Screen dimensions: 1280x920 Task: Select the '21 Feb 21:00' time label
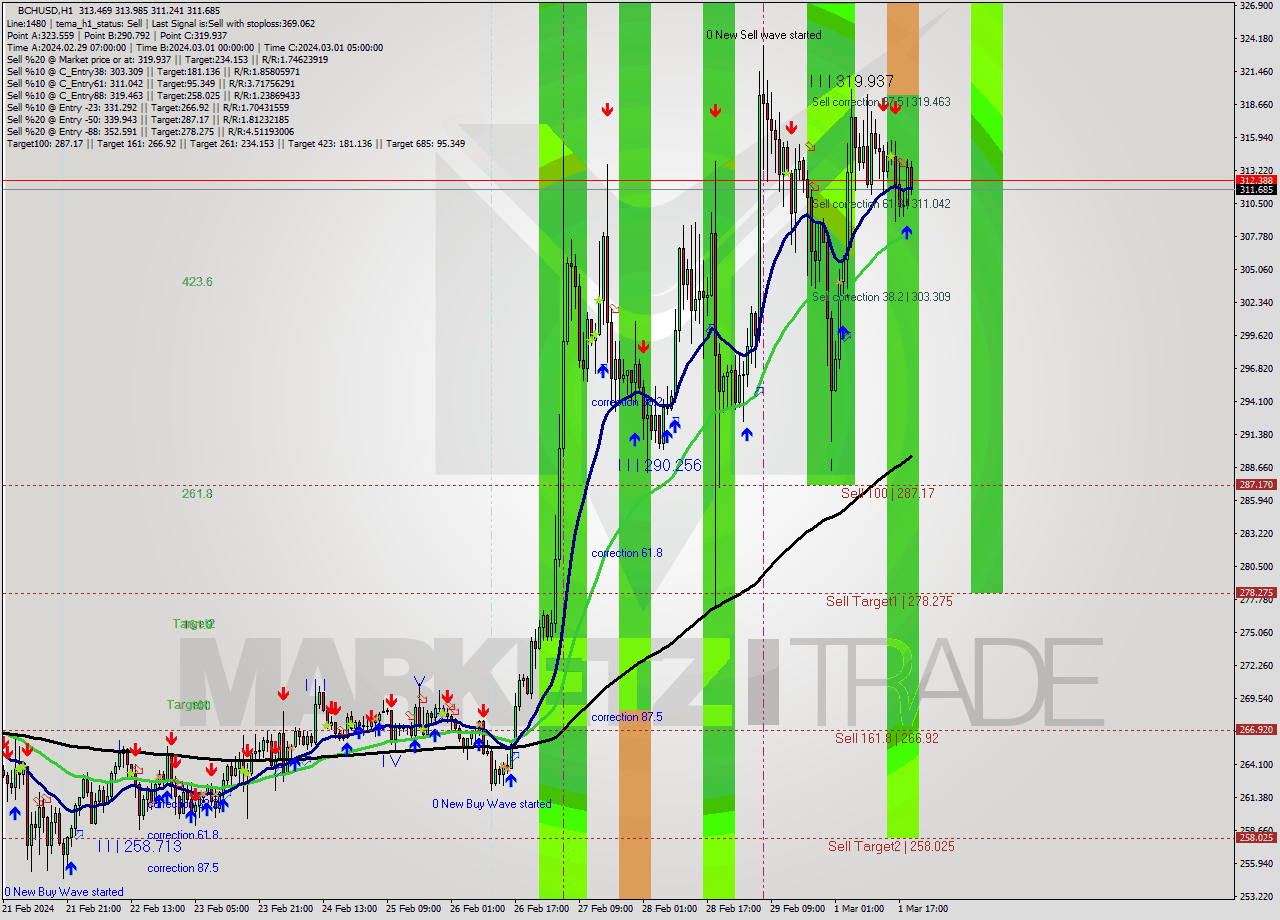point(93,909)
